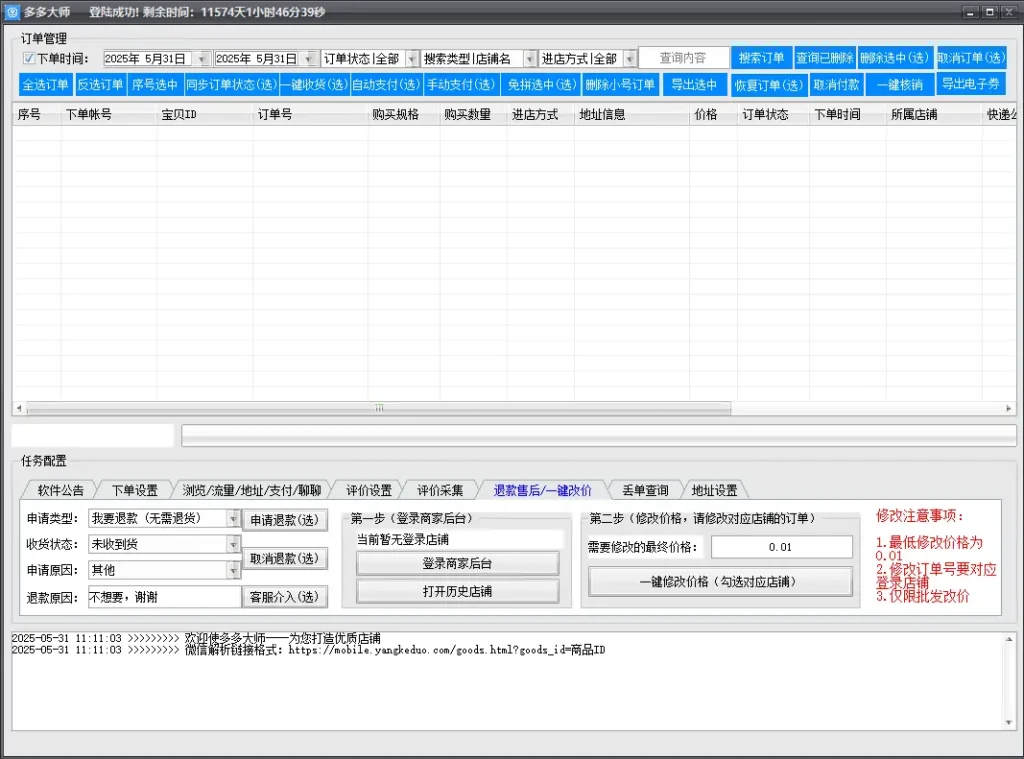Click the 所属店铺 column header
This screenshot has width=1024, height=759.
934,114
